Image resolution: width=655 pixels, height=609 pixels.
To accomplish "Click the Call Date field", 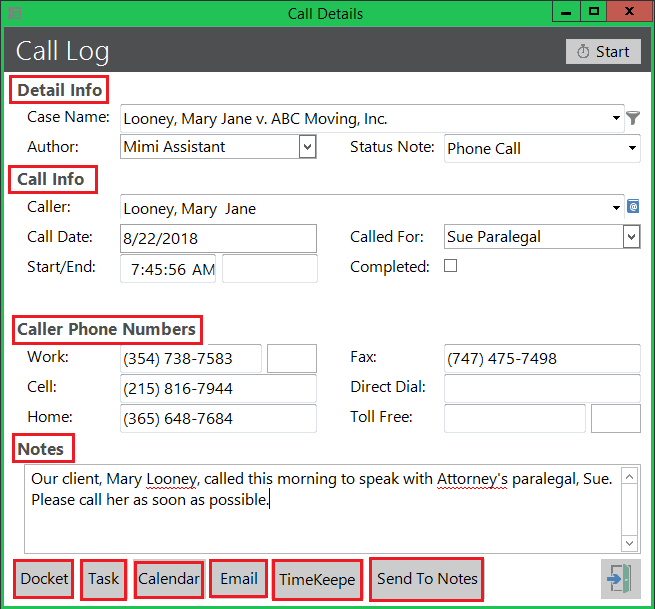I will [x=218, y=238].
